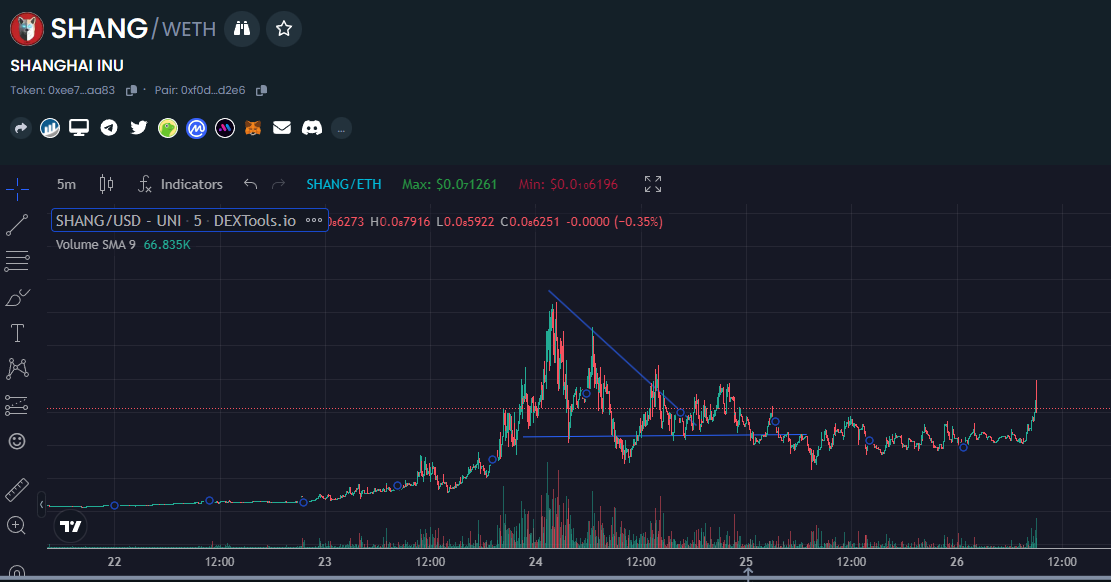Copy the pair address 0xf0d...d2e6
The height and width of the screenshot is (582, 1111).
click(x=261, y=91)
